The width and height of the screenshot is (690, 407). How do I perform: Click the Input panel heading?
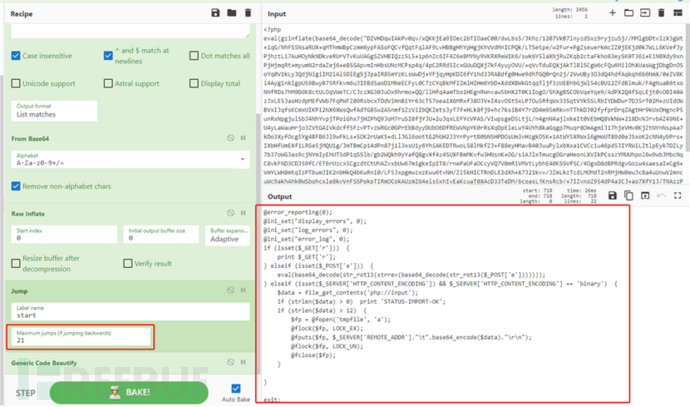coord(277,14)
